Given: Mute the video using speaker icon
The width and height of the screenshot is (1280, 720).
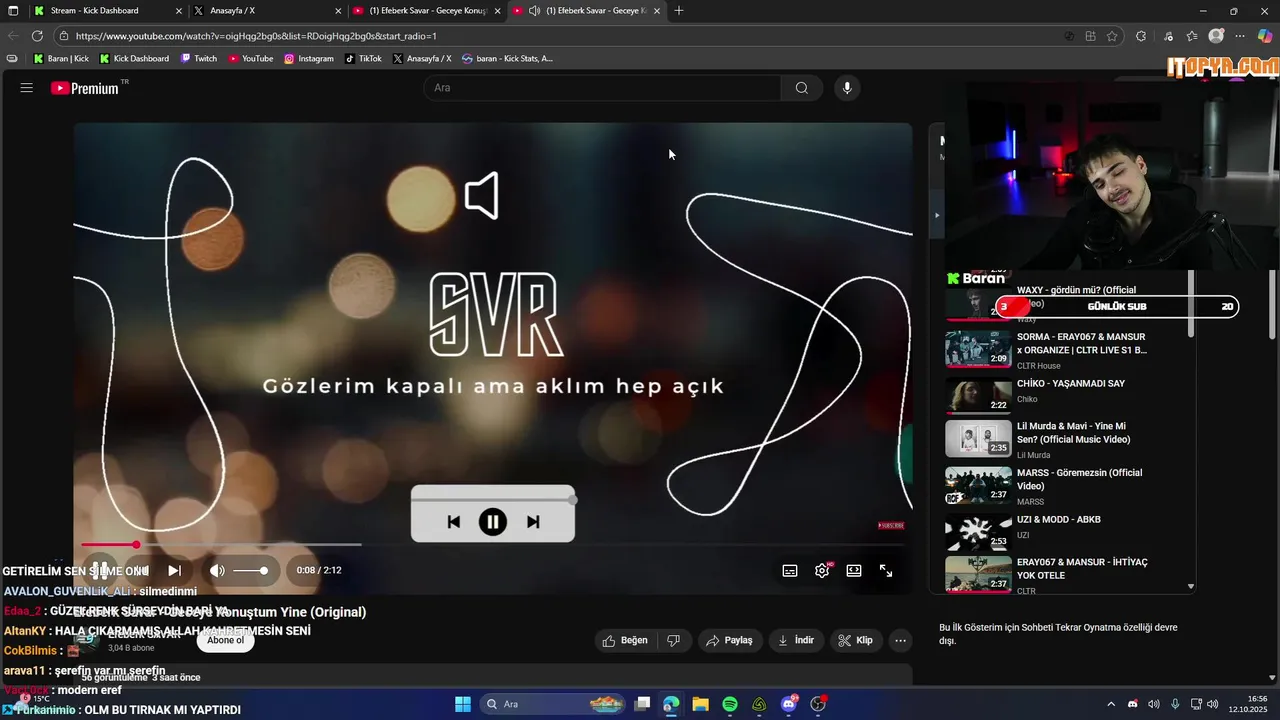Looking at the screenshot, I should click(217, 570).
